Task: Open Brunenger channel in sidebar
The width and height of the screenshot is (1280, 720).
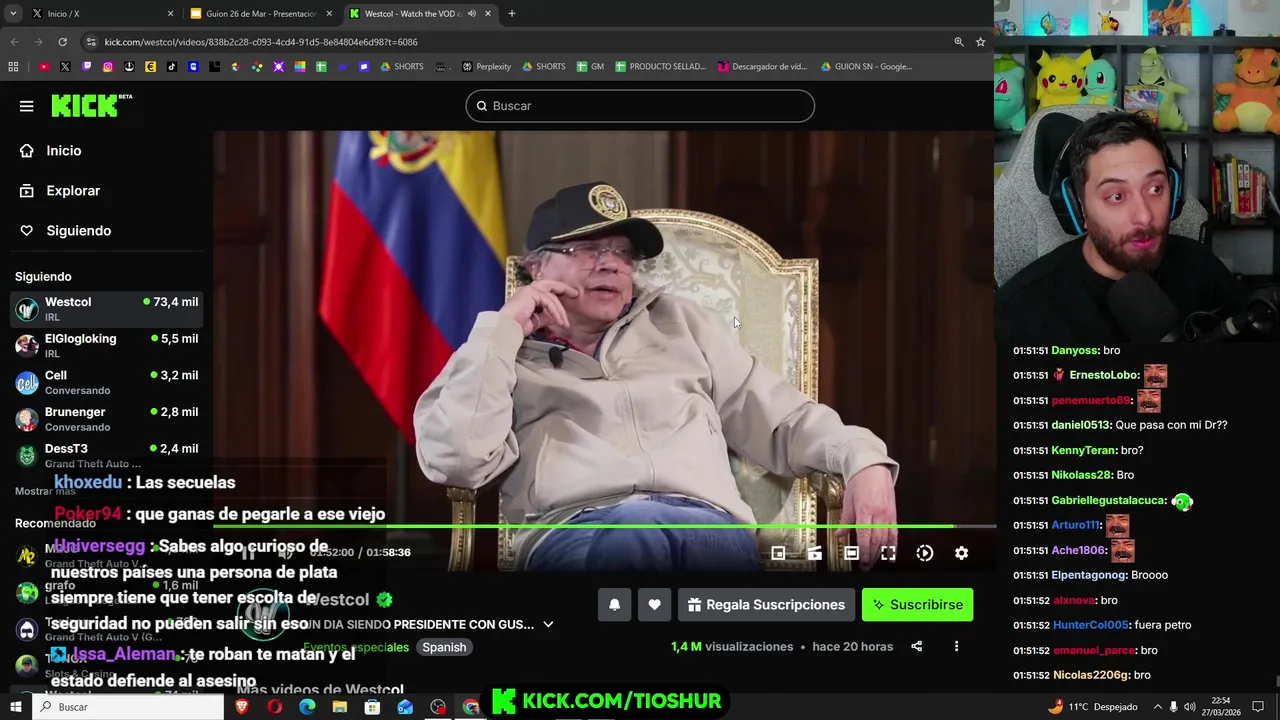Action: 107,419
